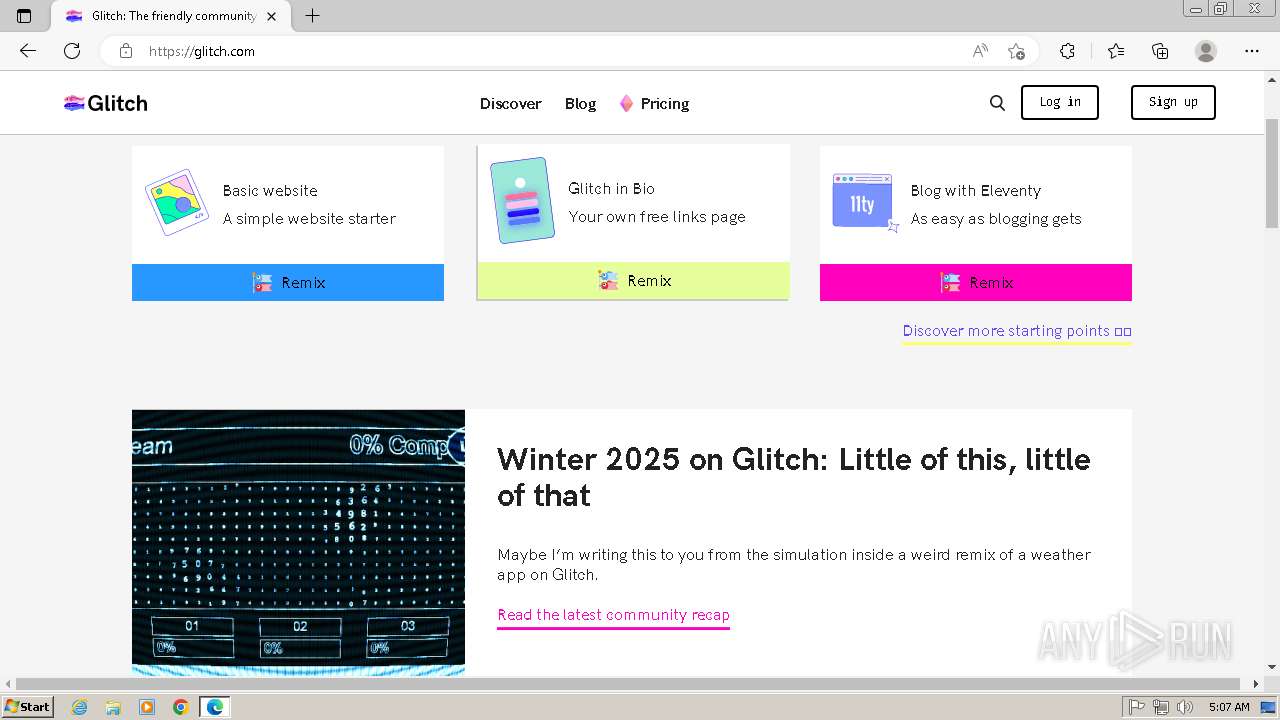The width and height of the screenshot is (1280, 720).
Task: View site information lock icon
Action: (126, 51)
